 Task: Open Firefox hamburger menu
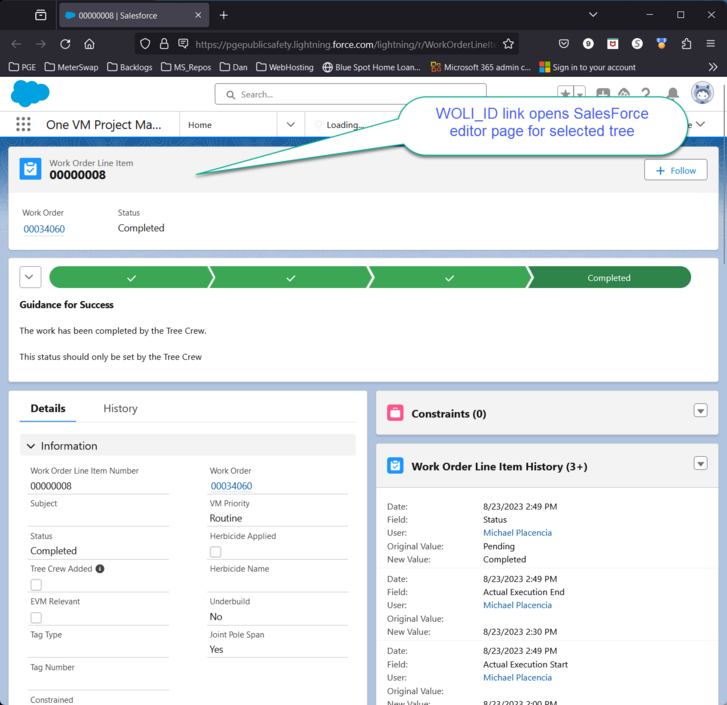pyautogui.click(x=710, y=44)
